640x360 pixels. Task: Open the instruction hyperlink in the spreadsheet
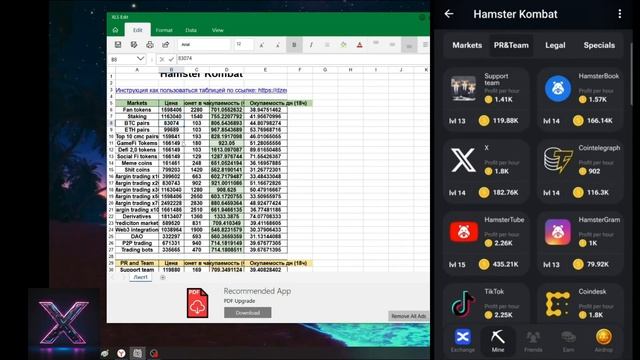pos(201,90)
